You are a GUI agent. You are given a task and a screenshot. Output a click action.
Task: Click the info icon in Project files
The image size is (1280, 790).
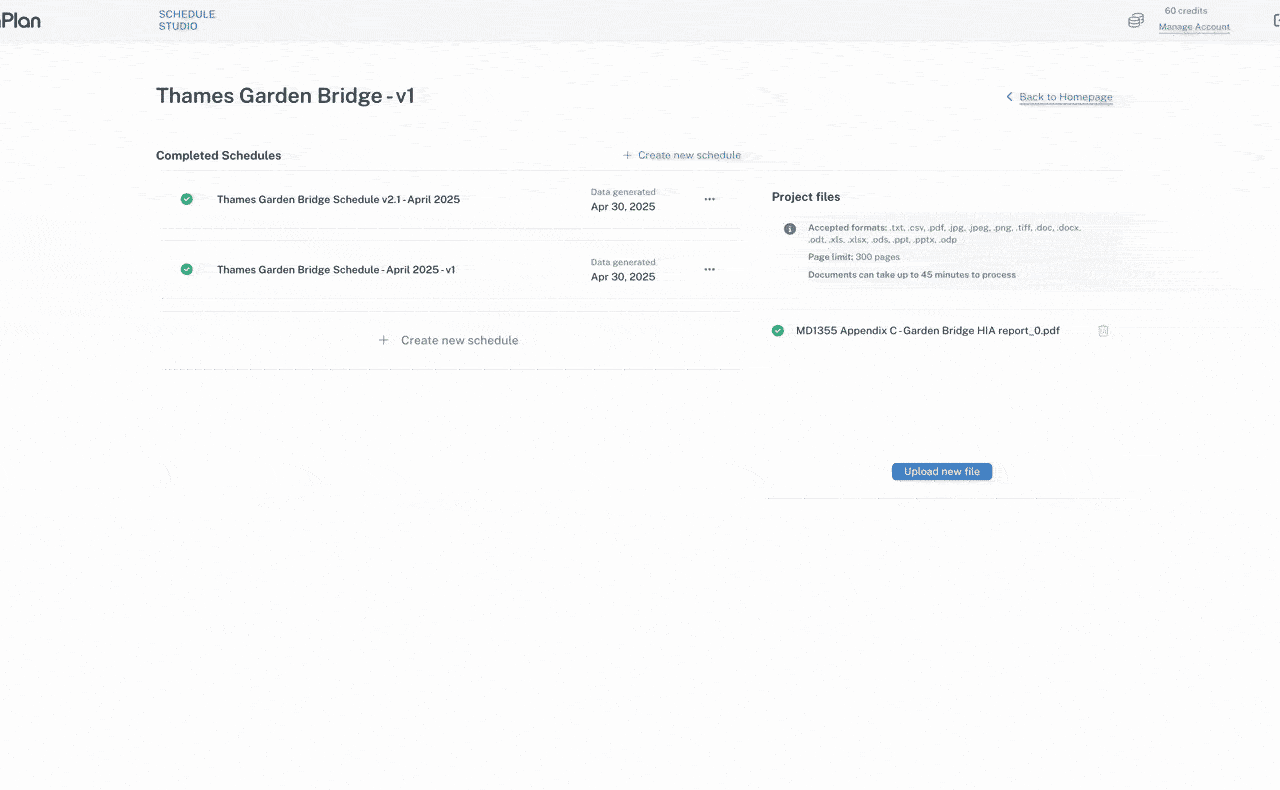tap(789, 228)
